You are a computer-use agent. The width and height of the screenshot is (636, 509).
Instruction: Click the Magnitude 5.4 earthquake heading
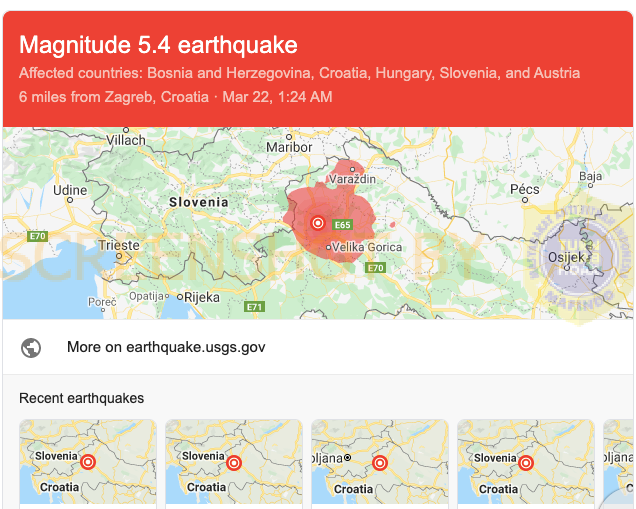[x=158, y=44]
